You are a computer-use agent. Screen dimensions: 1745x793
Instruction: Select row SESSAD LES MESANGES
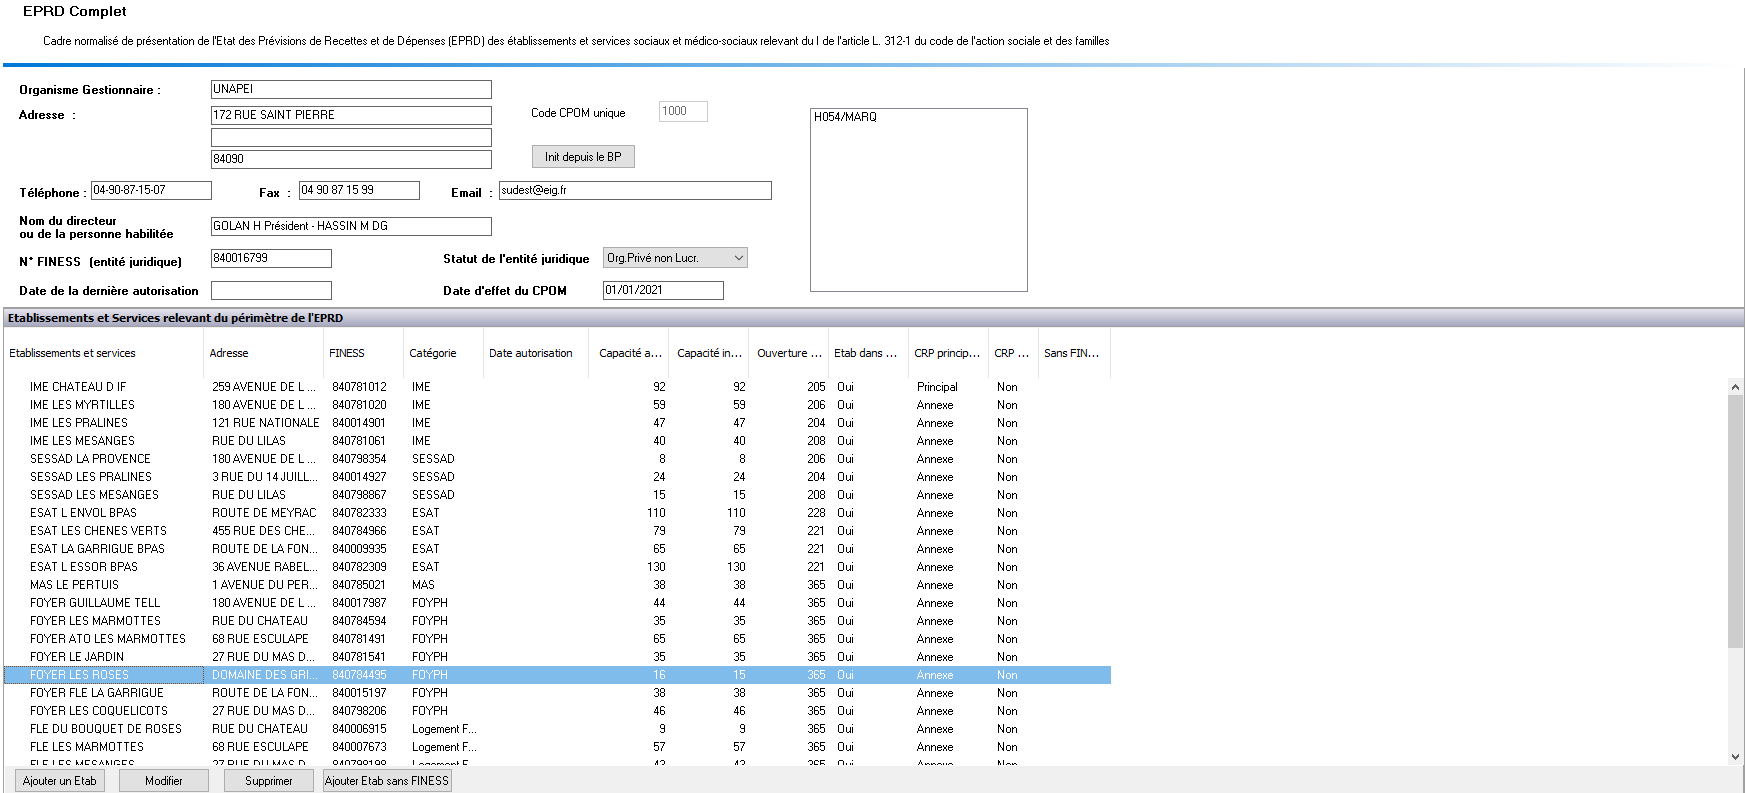[x=557, y=495]
